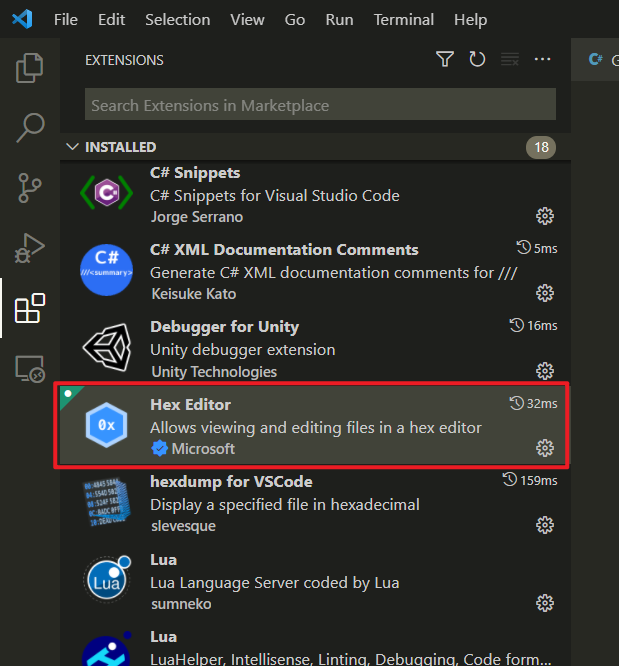Open Views and More Actions ellipsis menu
Image resolution: width=619 pixels, height=666 pixels.
543,59
